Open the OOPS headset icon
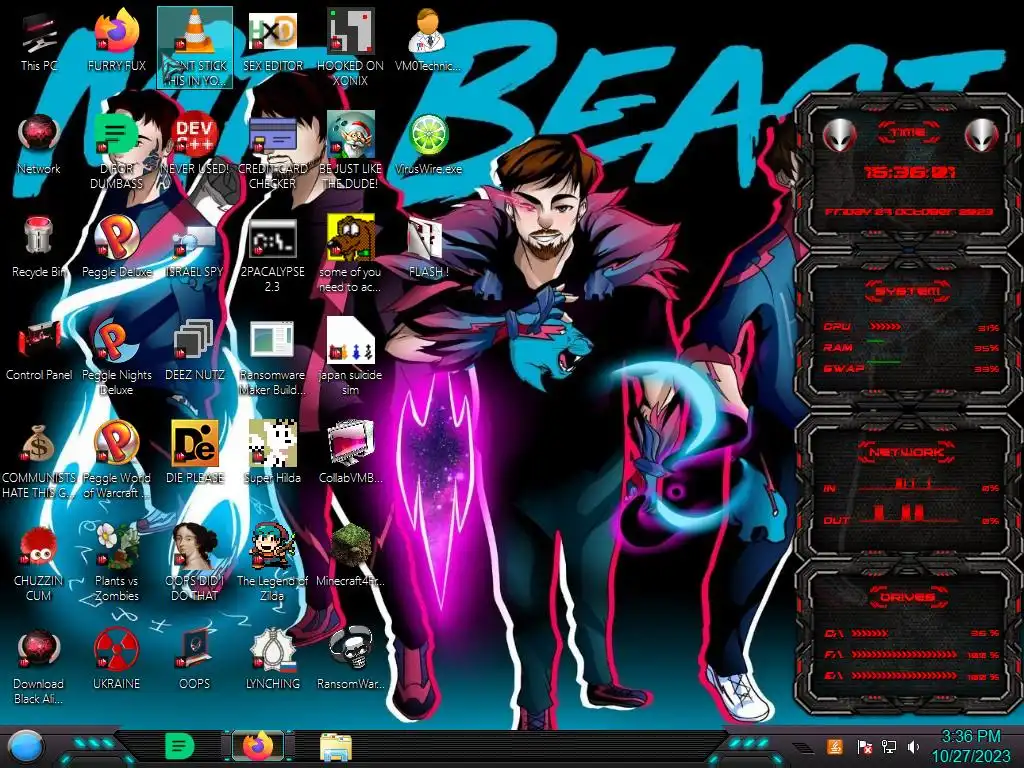This screenshot has width=1024, height=768. pos(195,650)
